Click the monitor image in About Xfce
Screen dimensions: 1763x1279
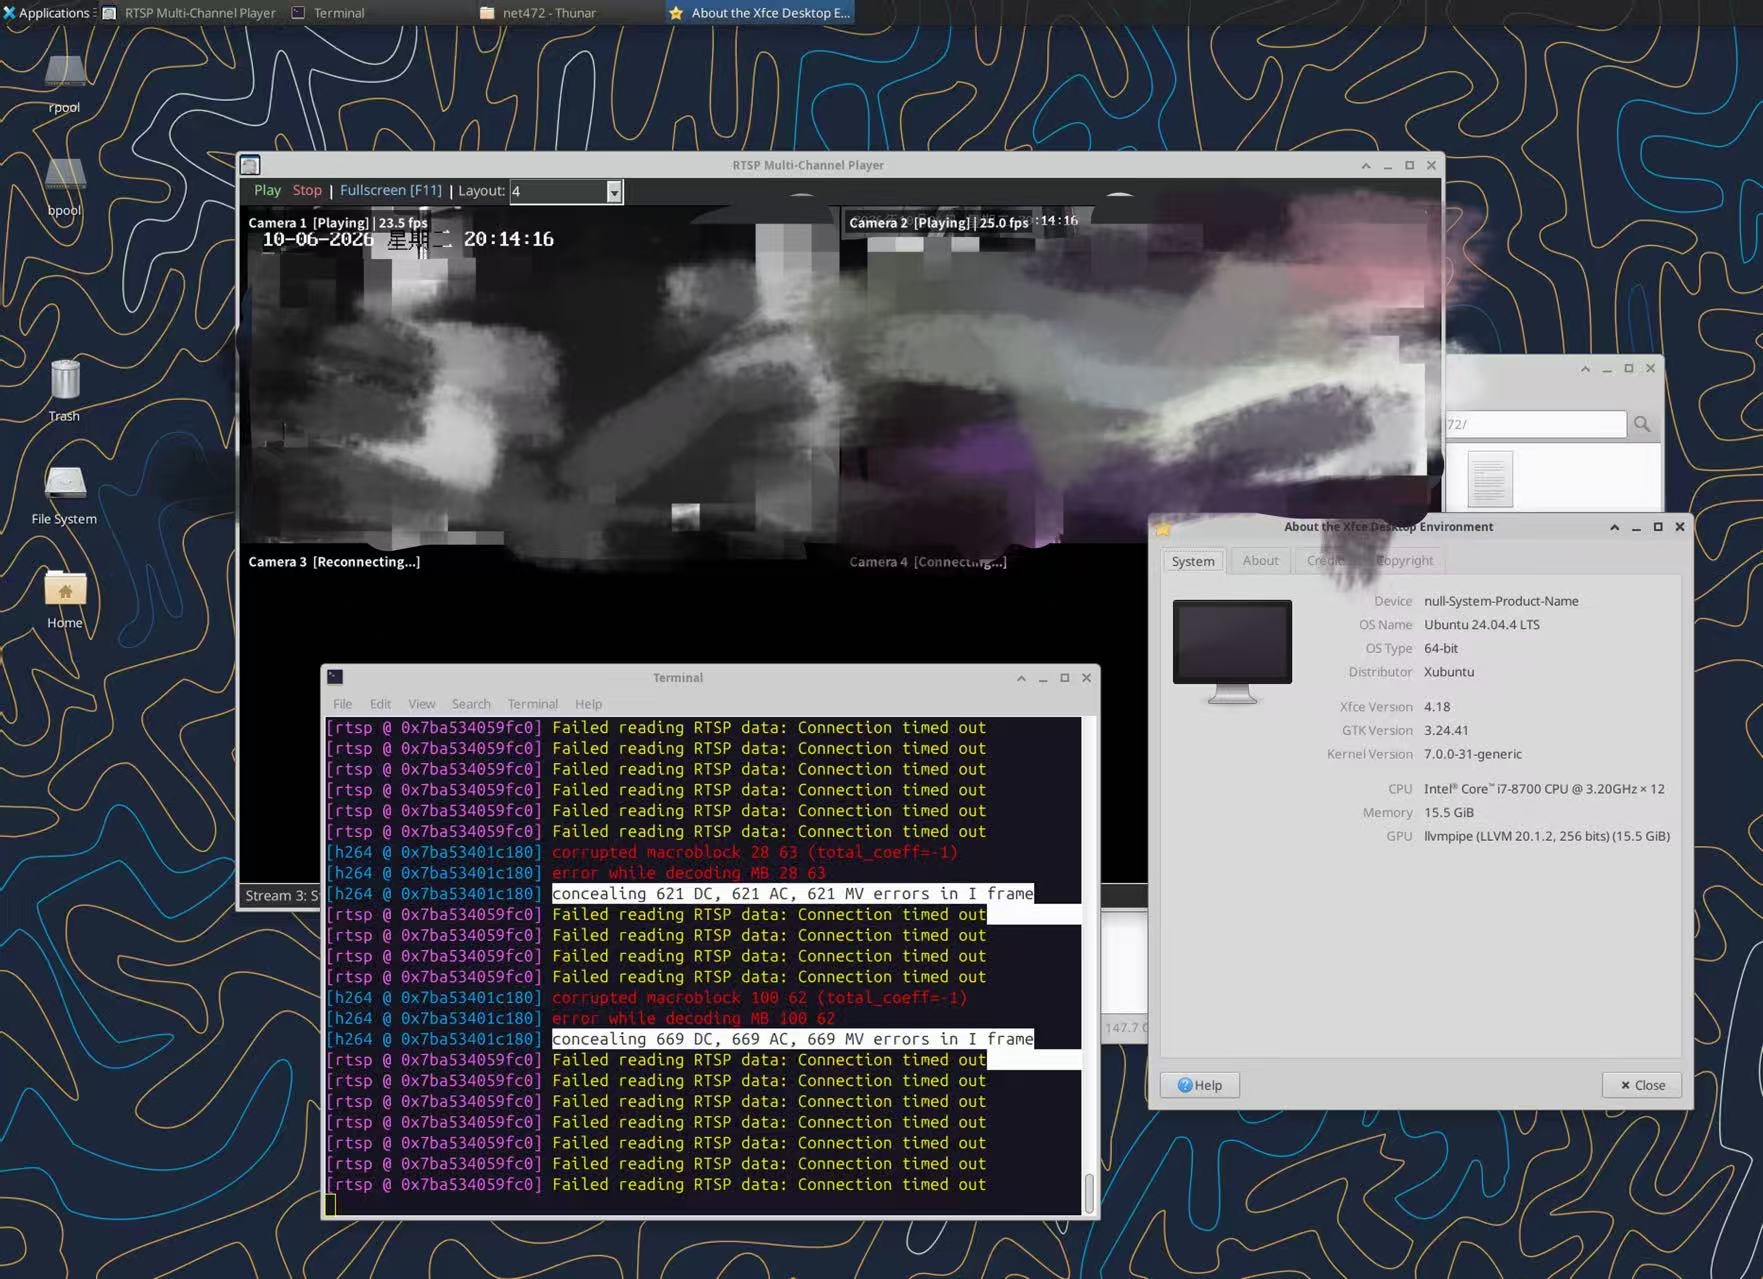pyautogui.click(x=1232, y=651)
